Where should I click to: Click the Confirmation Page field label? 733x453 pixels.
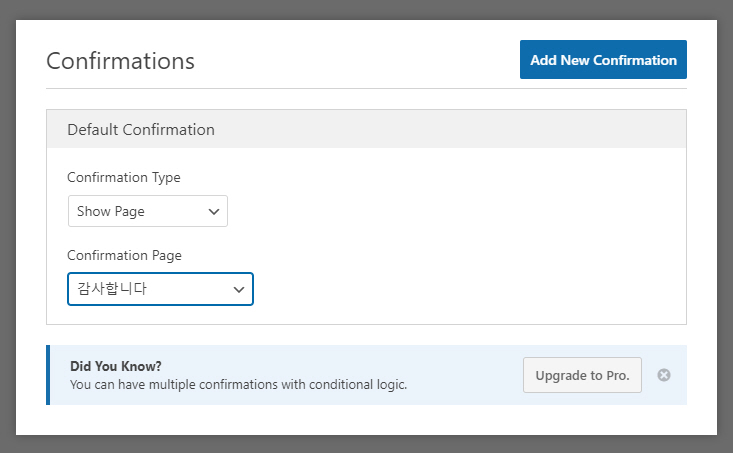tap(124, 255)
